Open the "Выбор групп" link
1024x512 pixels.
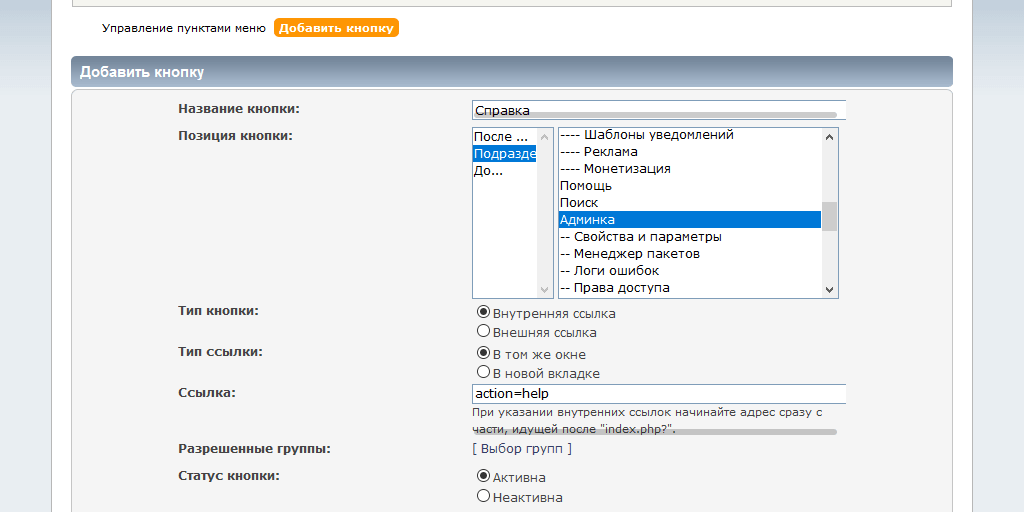pos(522,449)
